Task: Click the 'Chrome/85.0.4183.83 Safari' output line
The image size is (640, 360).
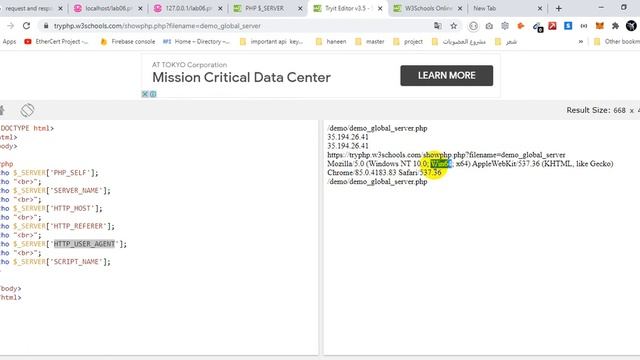Action: click(x=384, y=173)
